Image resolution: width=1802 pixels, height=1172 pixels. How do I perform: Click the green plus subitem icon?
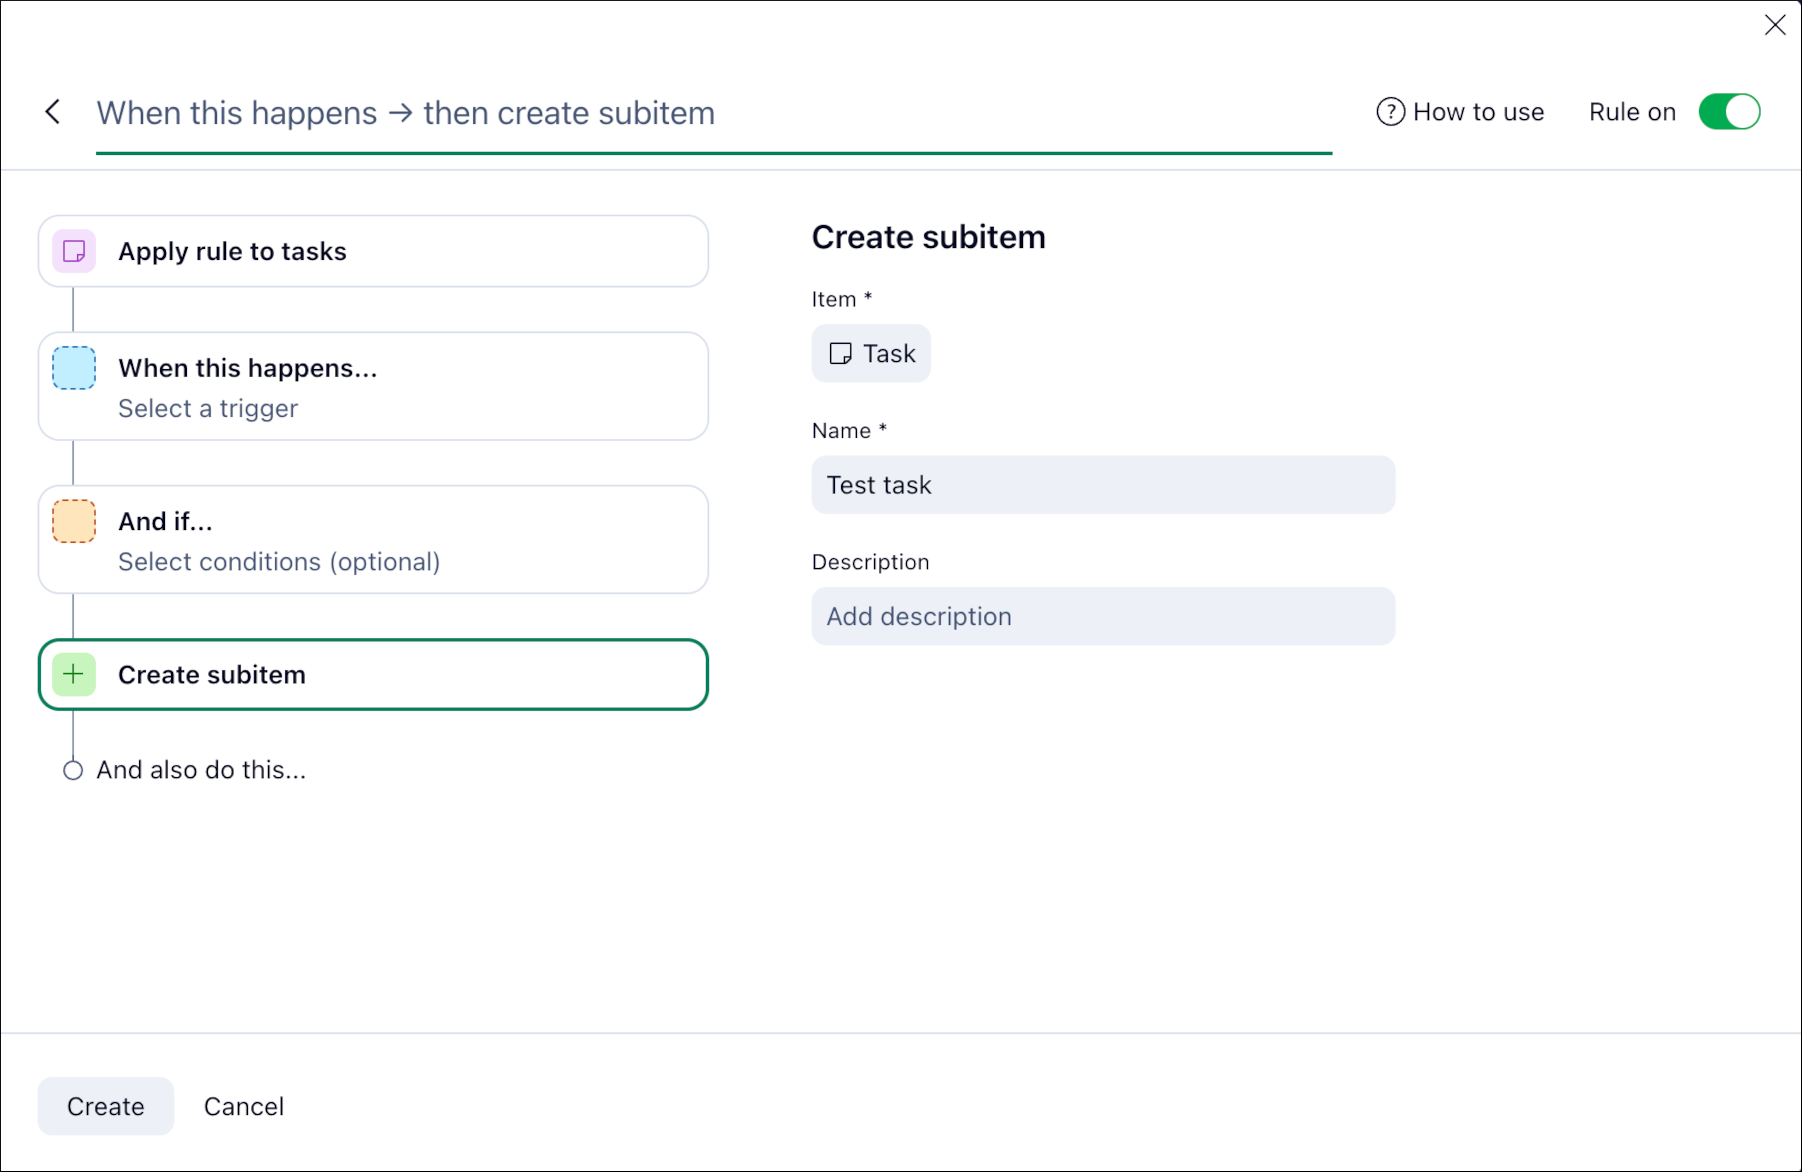(x=74, y=675)
